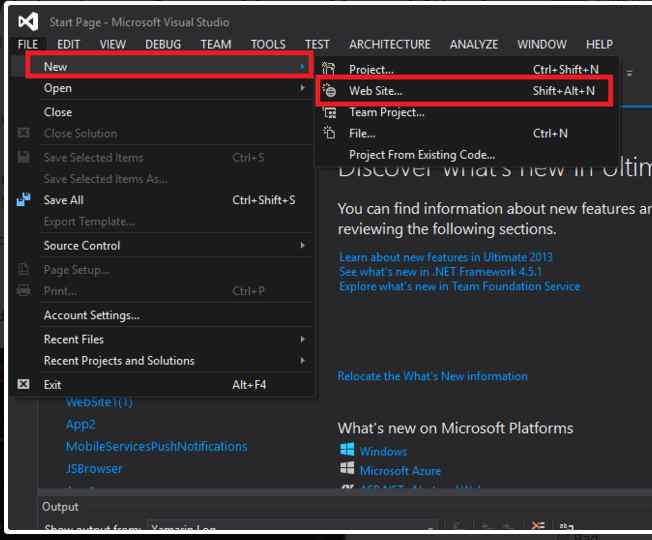This screenshot has width=652, height=540.
Task: Expand the New submenu arrow
Action: [x=302, y=67]
